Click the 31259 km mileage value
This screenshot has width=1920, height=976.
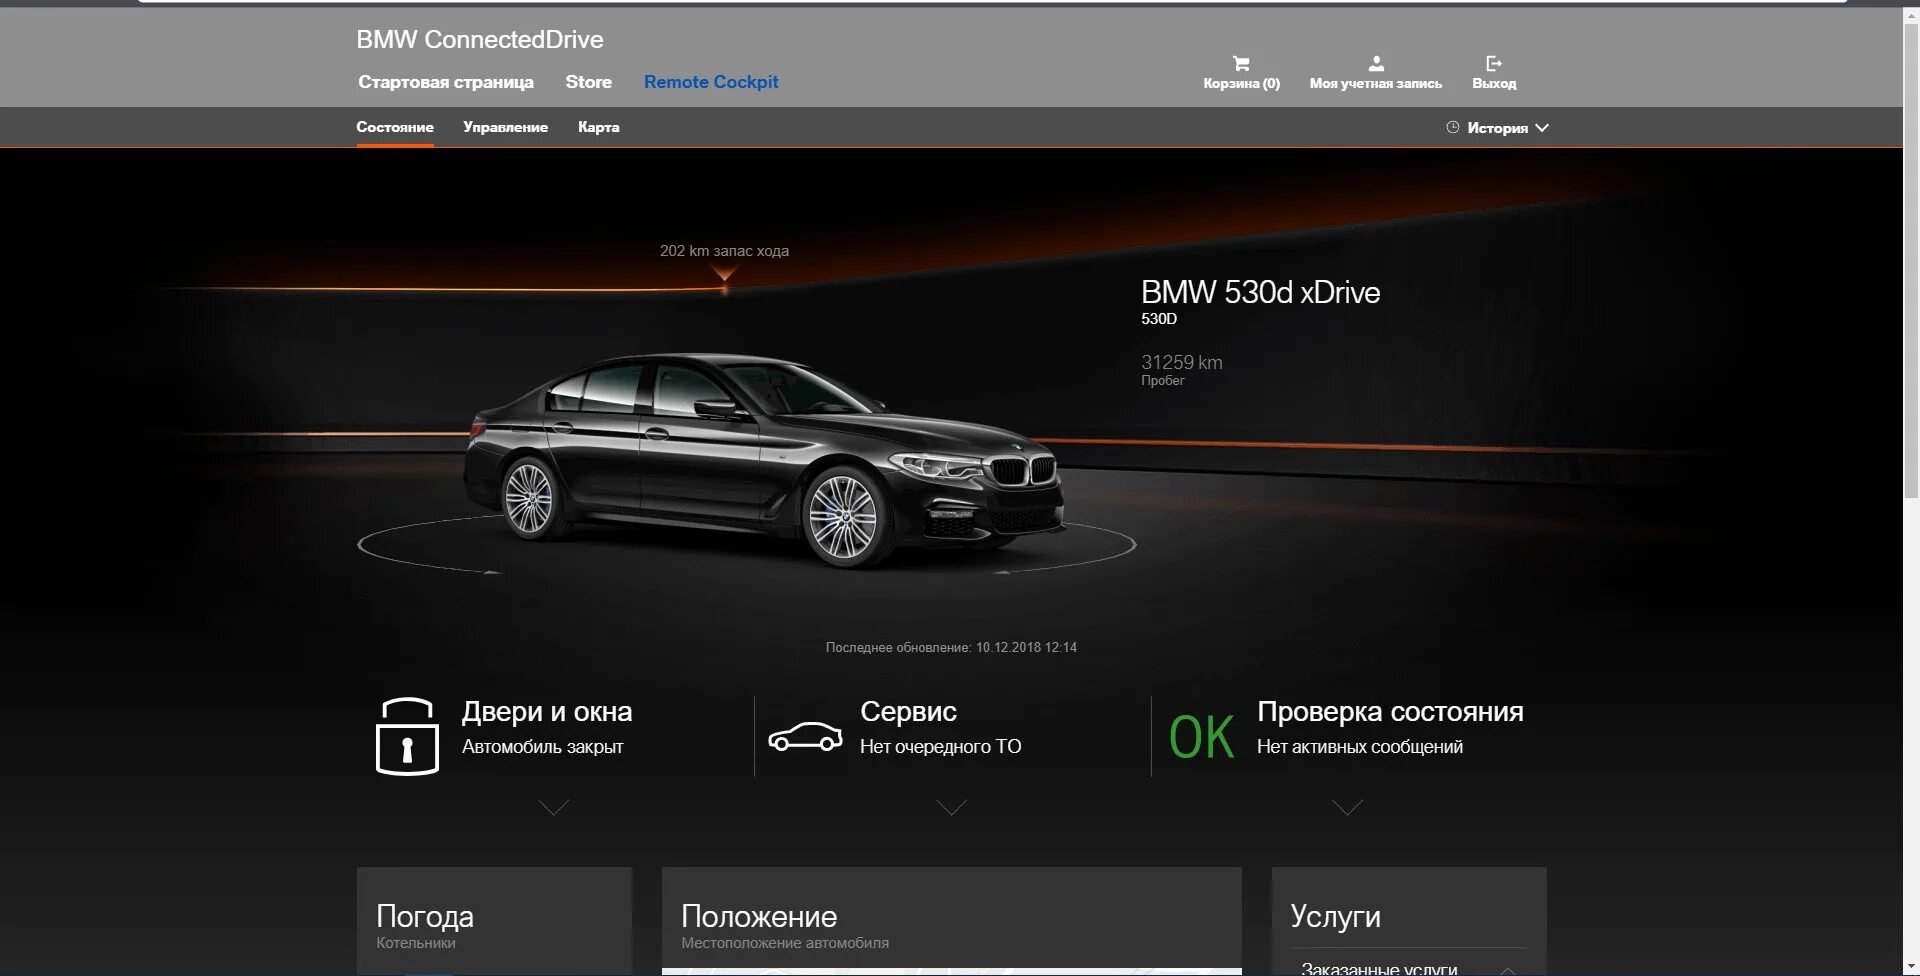tap(1182, 362)
